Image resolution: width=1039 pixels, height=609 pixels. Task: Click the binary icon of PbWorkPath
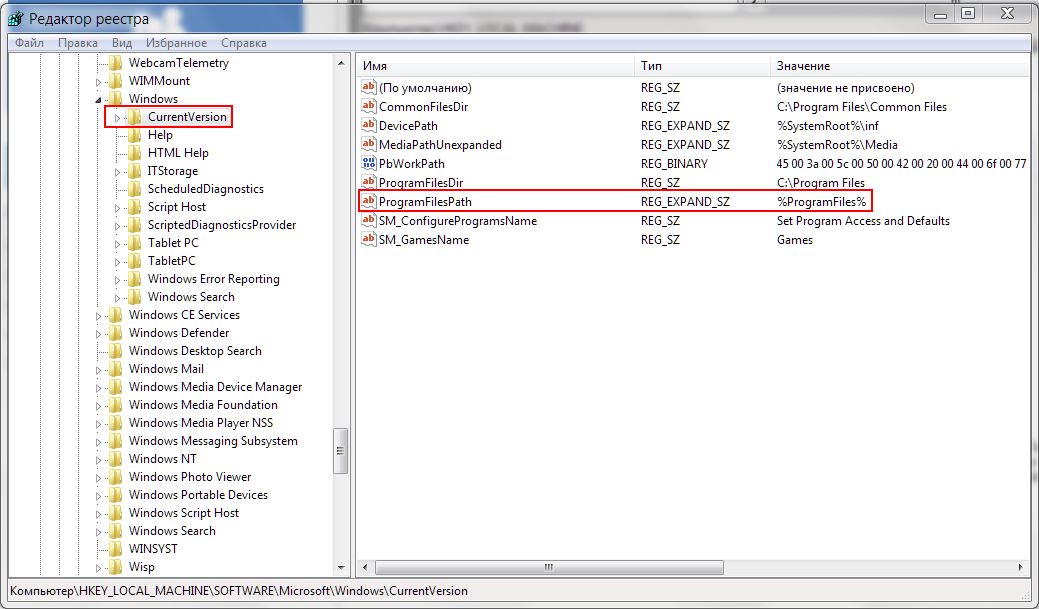[369, 163]
